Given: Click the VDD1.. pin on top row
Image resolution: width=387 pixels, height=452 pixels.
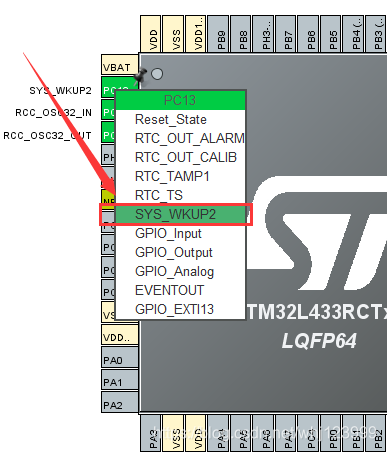Looking at the screenshot, I should point(196,34).
